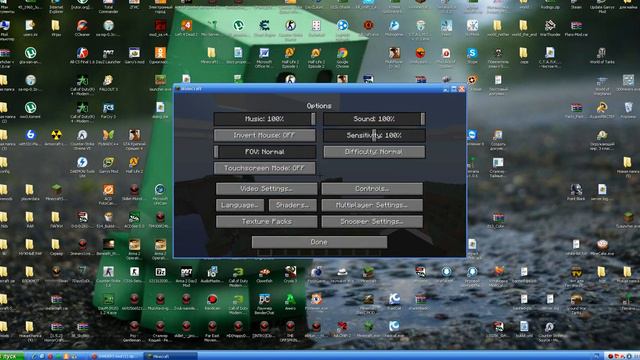Minimize the Minecraft window
The width and height of the screenshot is (640, 360).
446,89
